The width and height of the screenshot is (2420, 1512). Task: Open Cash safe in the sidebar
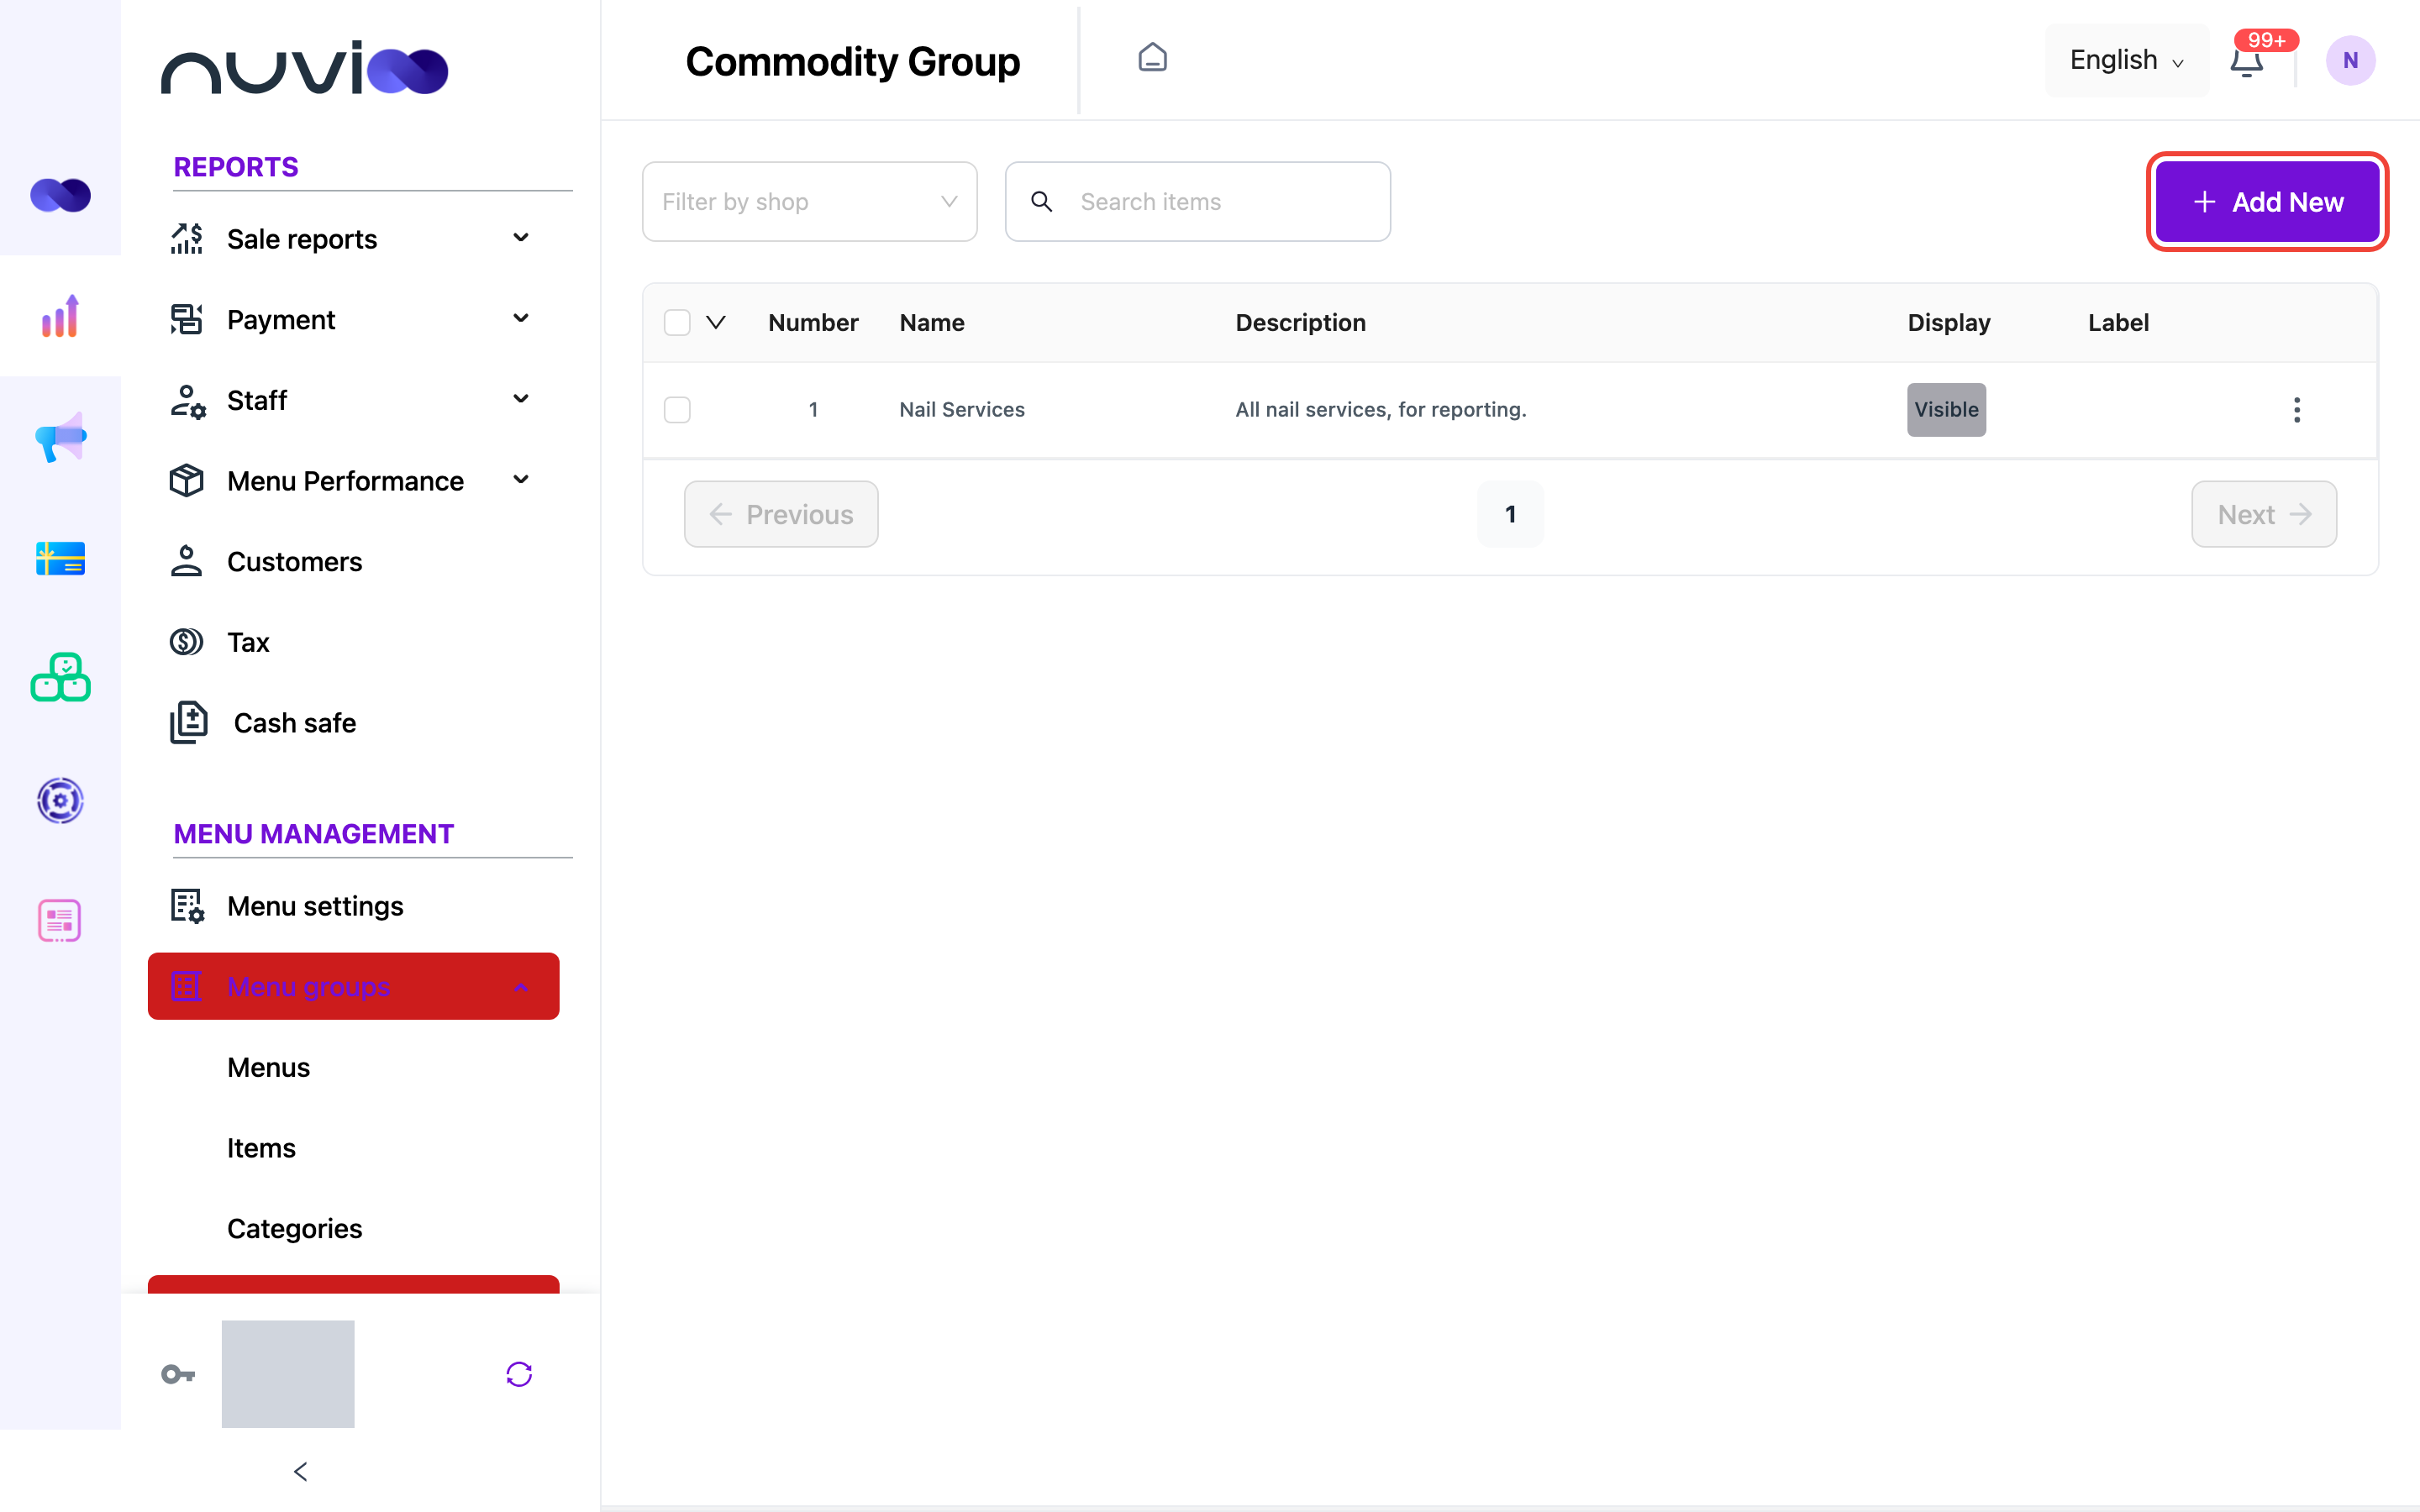click(x=353, y=723)
